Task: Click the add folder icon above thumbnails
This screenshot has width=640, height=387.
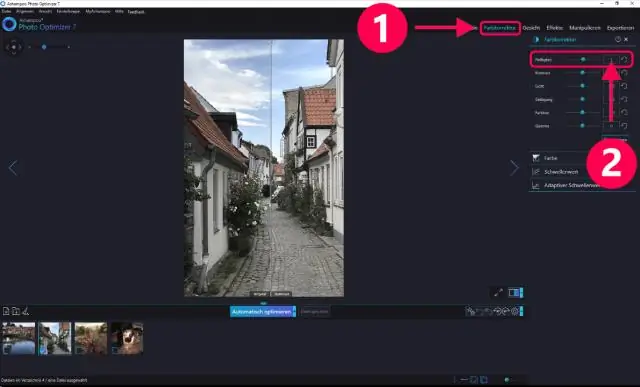Action: click(x=16, y=311)
